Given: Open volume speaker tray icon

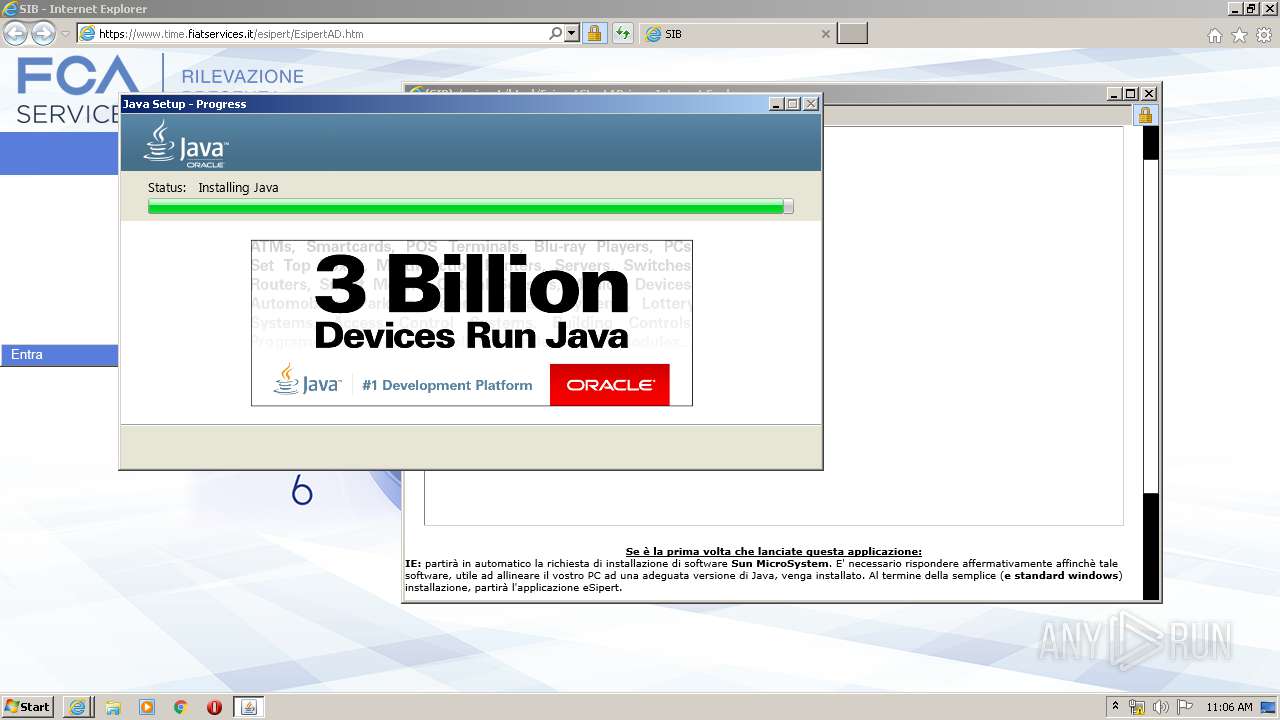Looking at the screenshot, I should [x=1161, y=707].
